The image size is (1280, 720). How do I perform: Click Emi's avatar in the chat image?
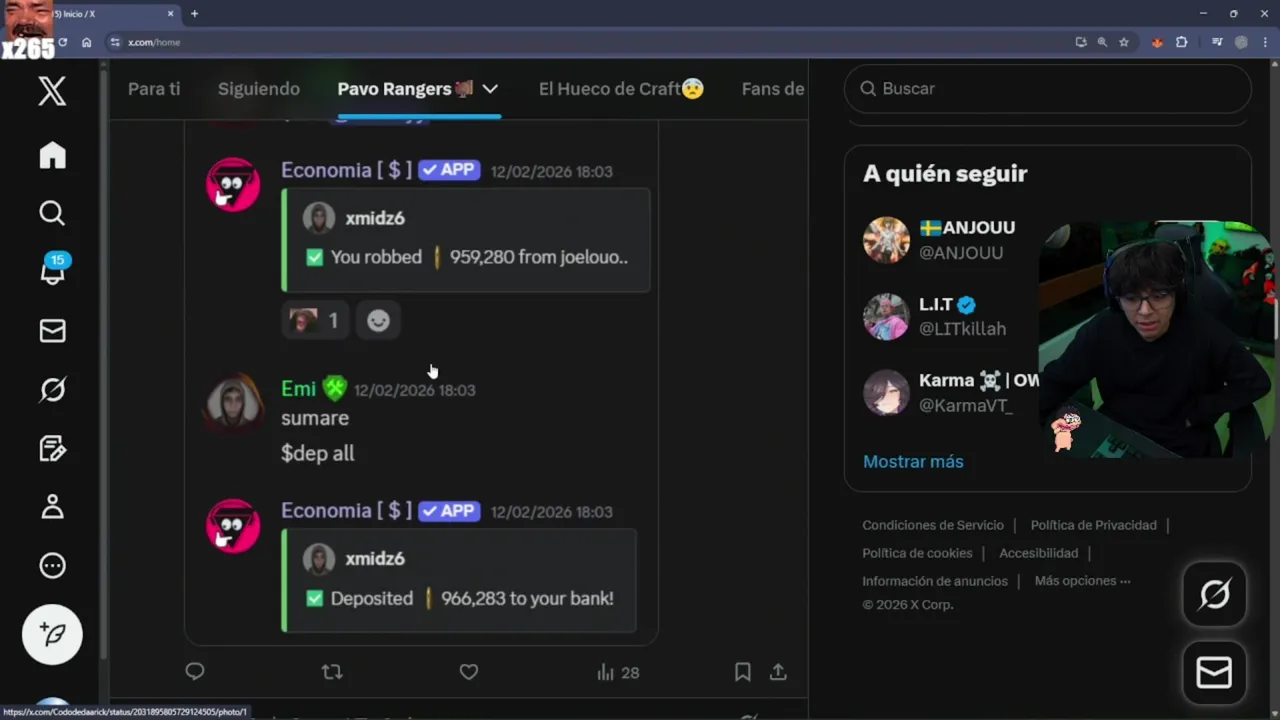pos(233,403)
